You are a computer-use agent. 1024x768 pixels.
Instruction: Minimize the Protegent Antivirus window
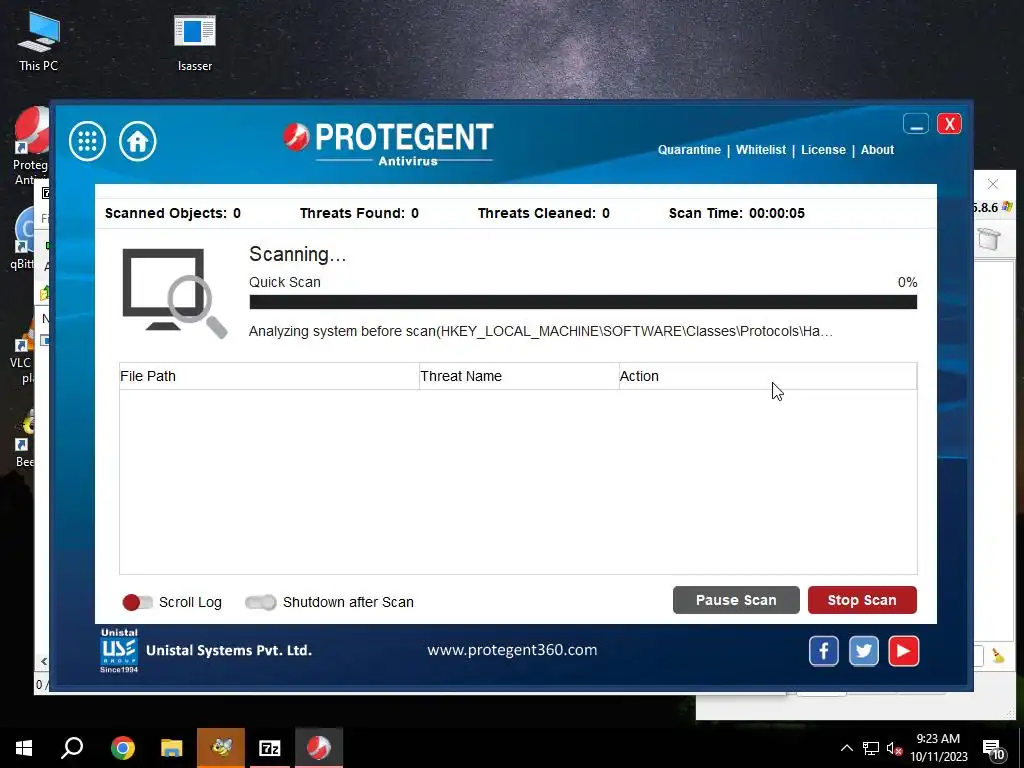click(916, 123)
